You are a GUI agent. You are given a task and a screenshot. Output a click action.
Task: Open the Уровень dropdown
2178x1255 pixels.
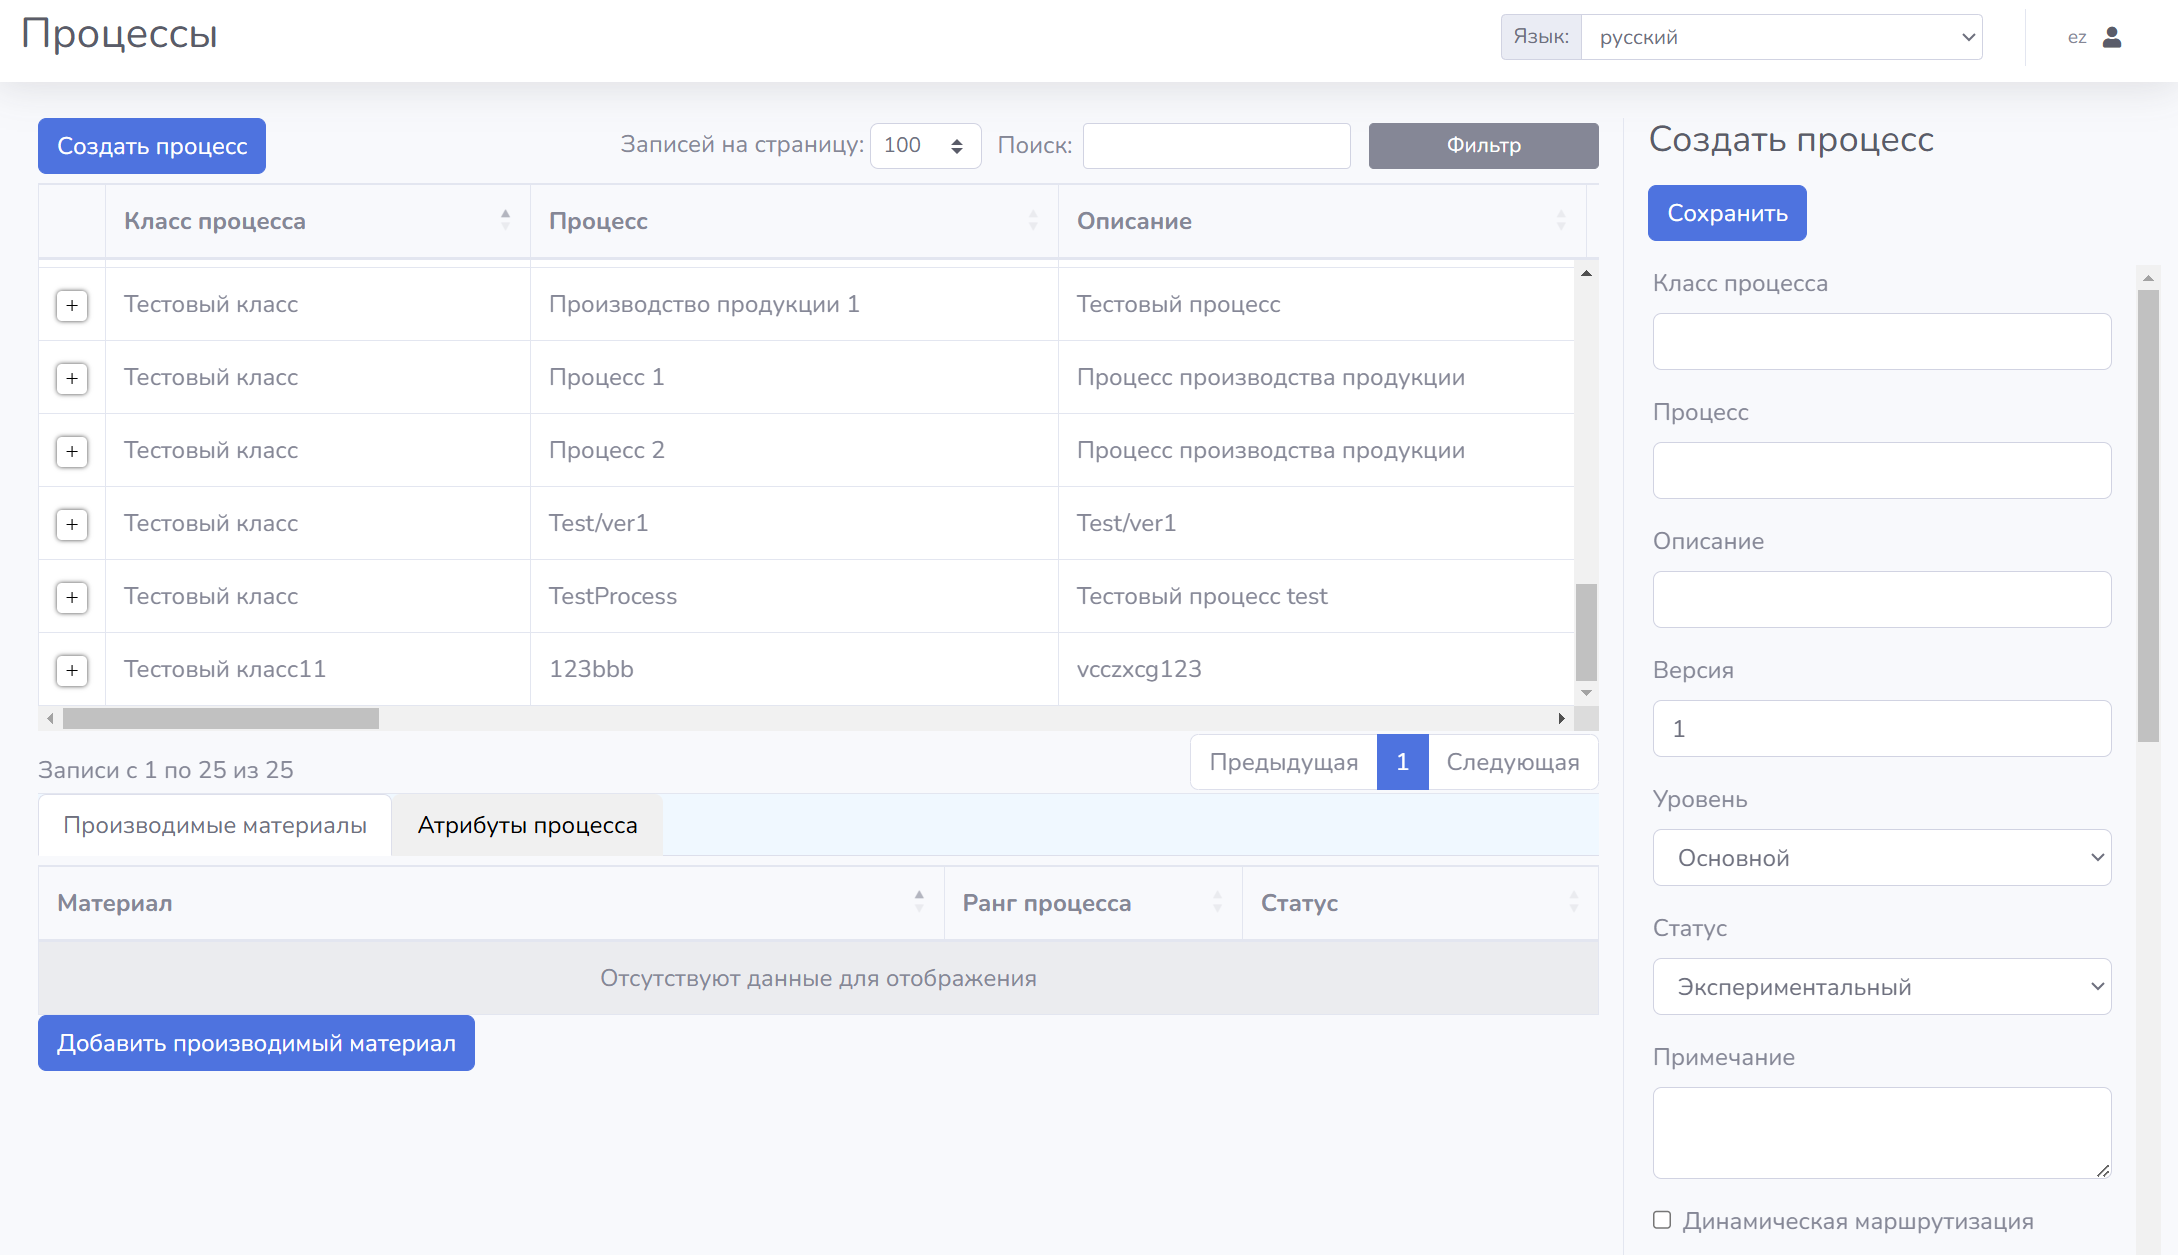1881,858
